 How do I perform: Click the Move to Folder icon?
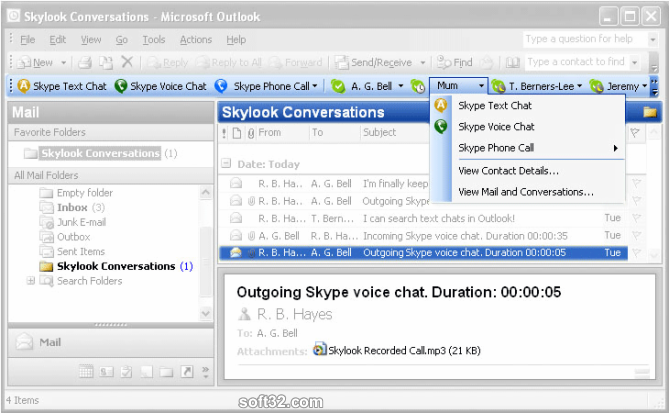106,63
